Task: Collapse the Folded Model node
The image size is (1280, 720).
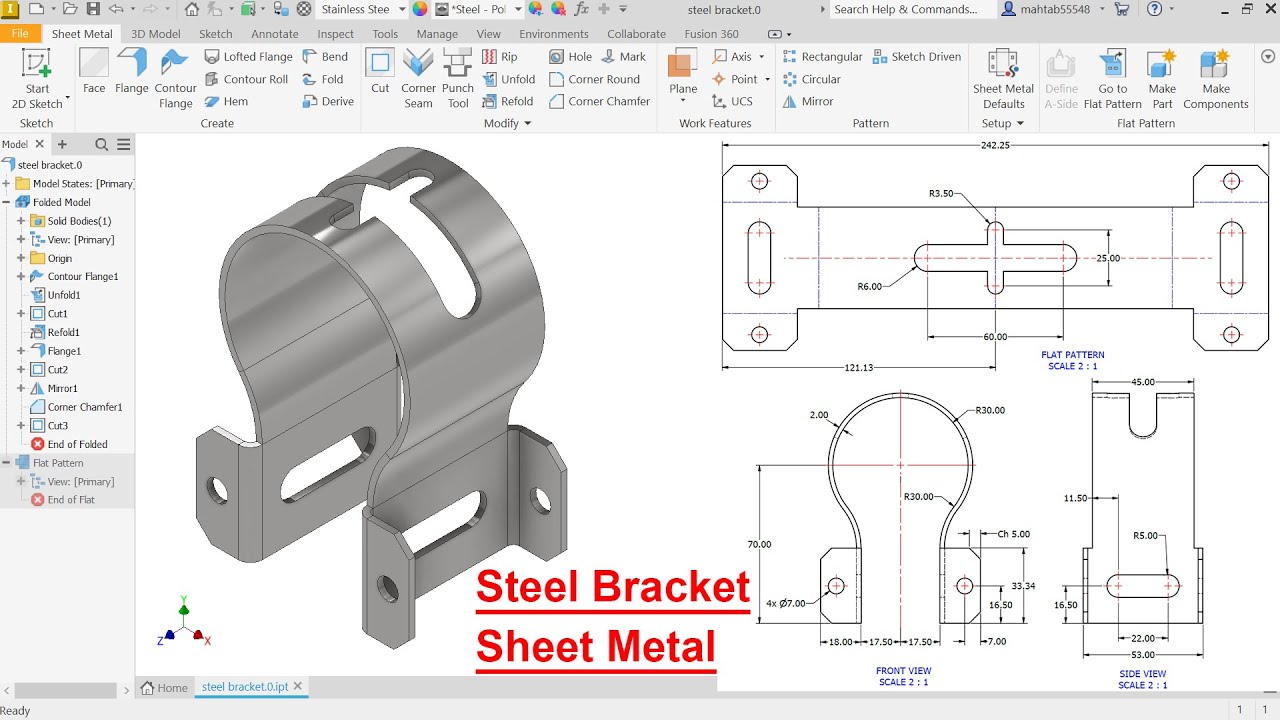Action: pyautogui.click(x=7, y=202)
